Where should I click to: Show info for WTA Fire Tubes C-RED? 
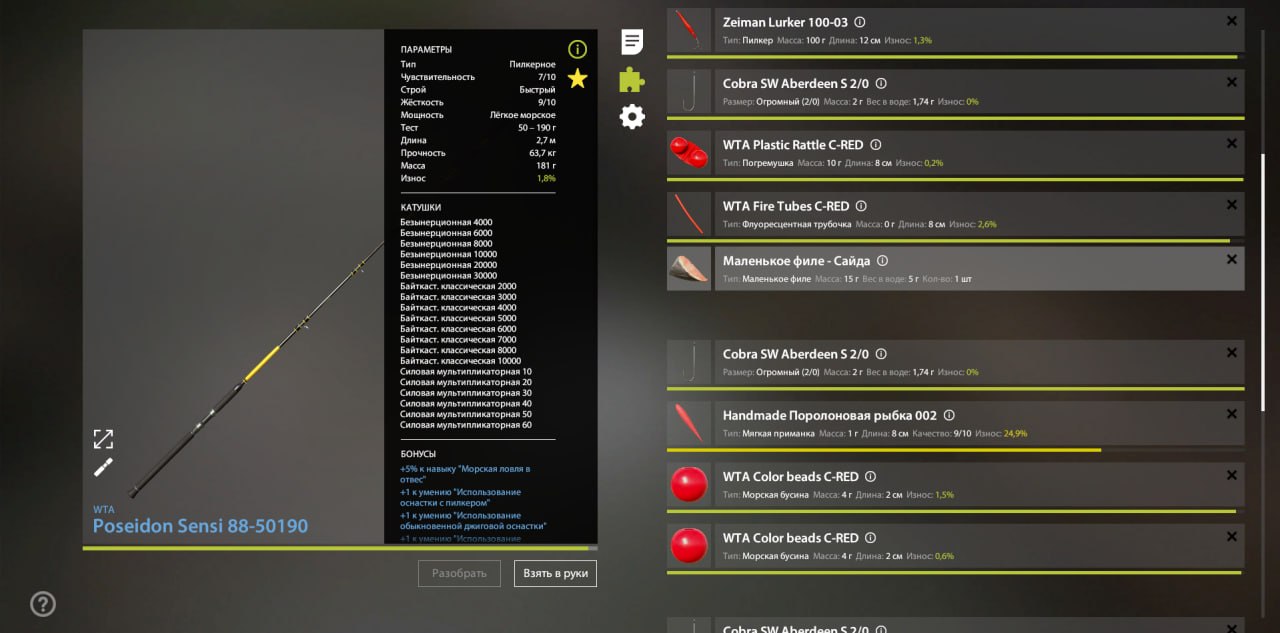click(863, 206)
